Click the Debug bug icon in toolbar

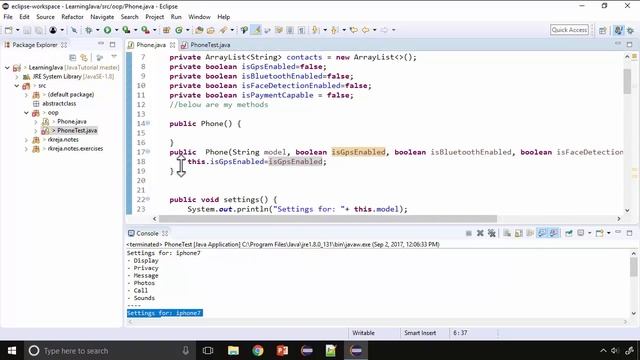88,30
